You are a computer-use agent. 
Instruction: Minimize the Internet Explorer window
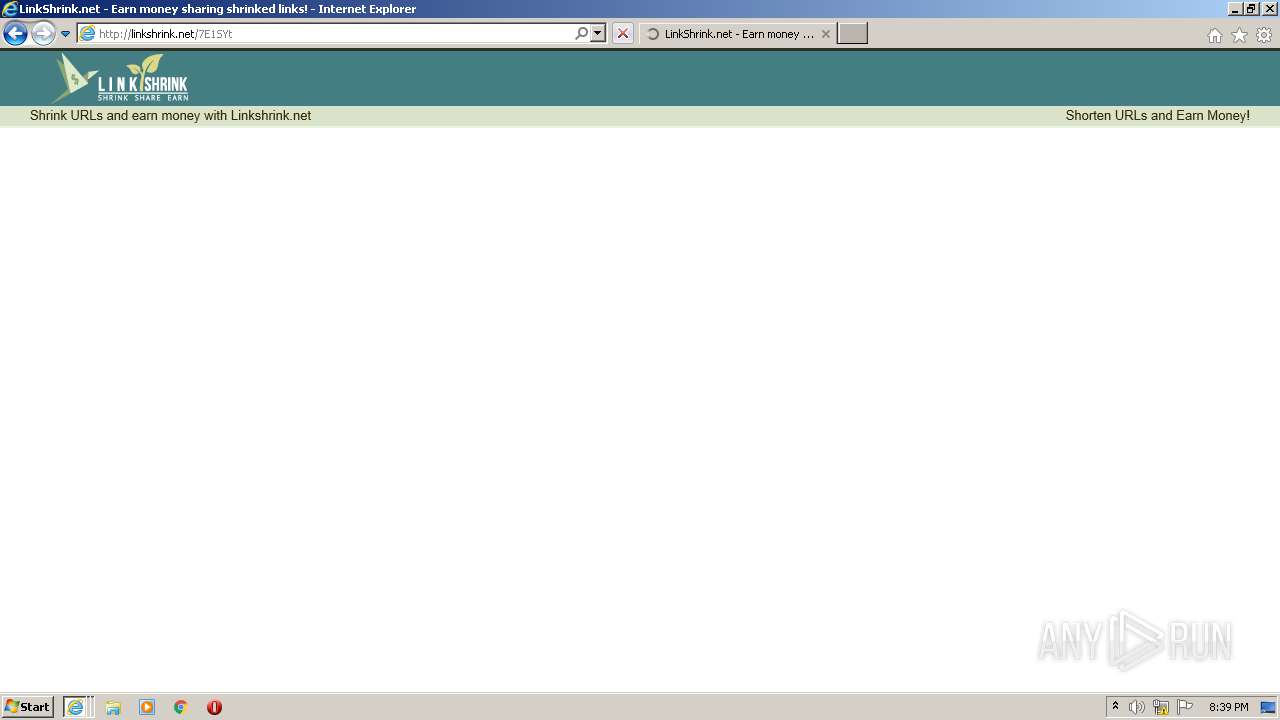[1235, 9]
